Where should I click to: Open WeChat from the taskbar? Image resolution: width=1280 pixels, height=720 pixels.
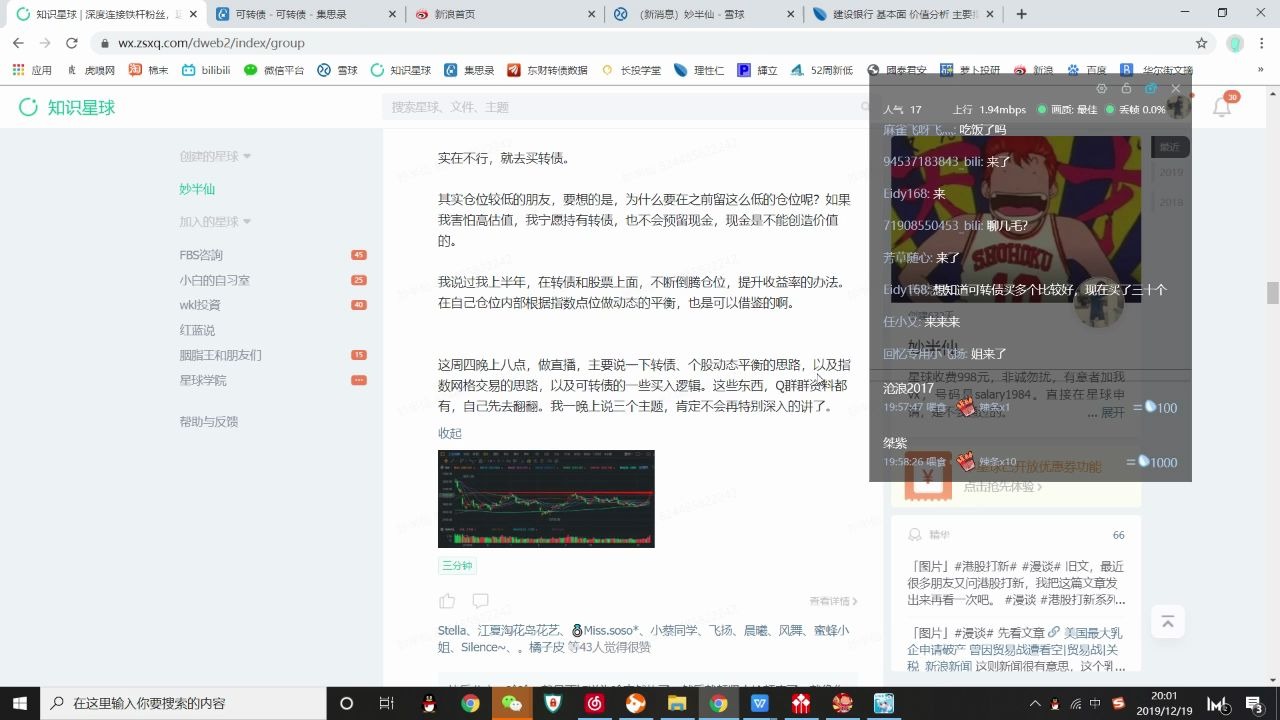(511, 704)
